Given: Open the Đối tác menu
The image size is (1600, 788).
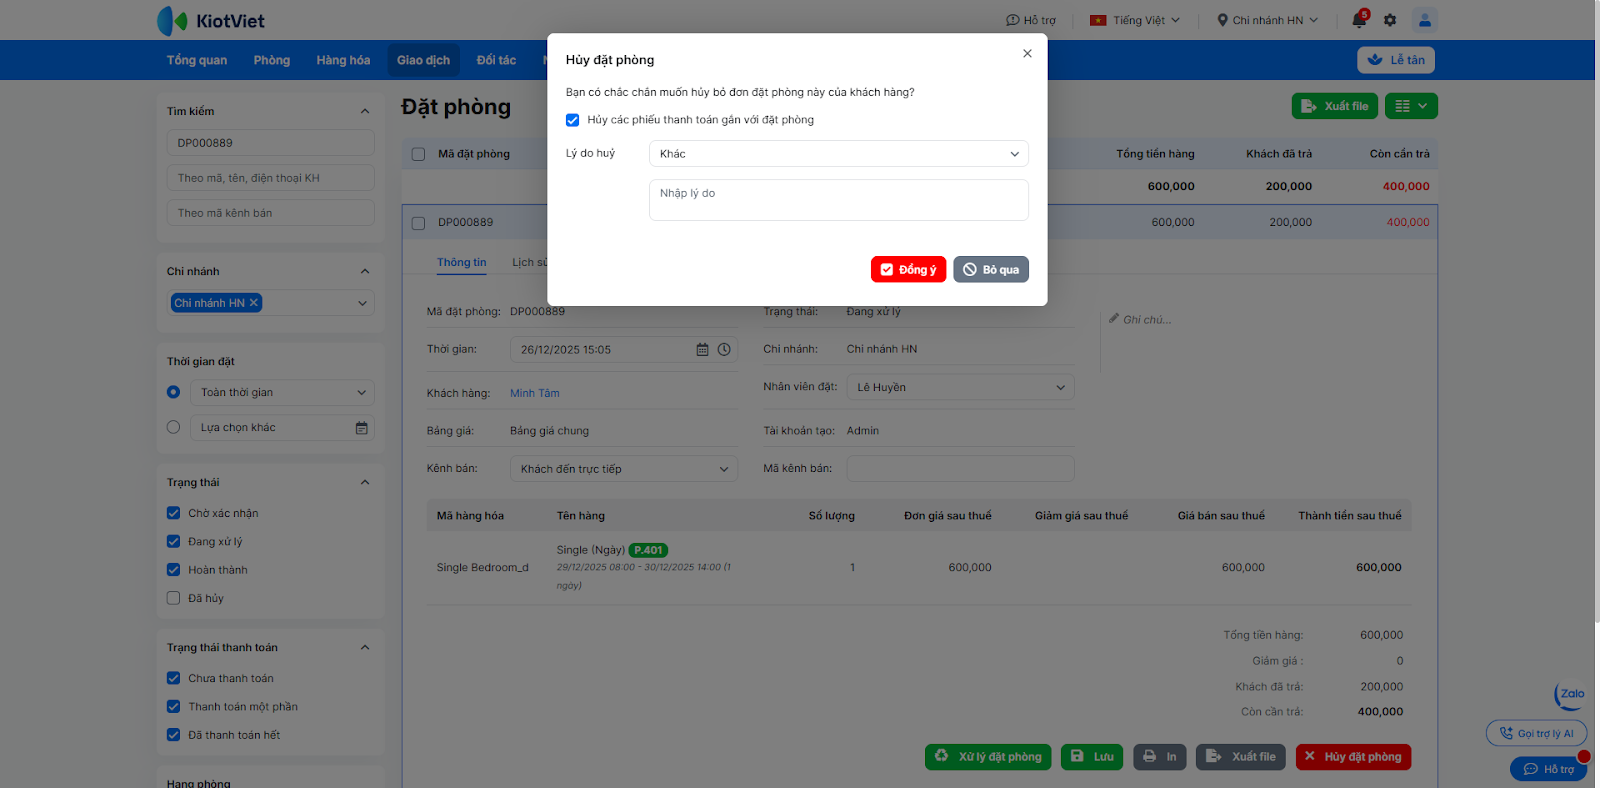Looking at the screenshot, I should tap(496, 60).
